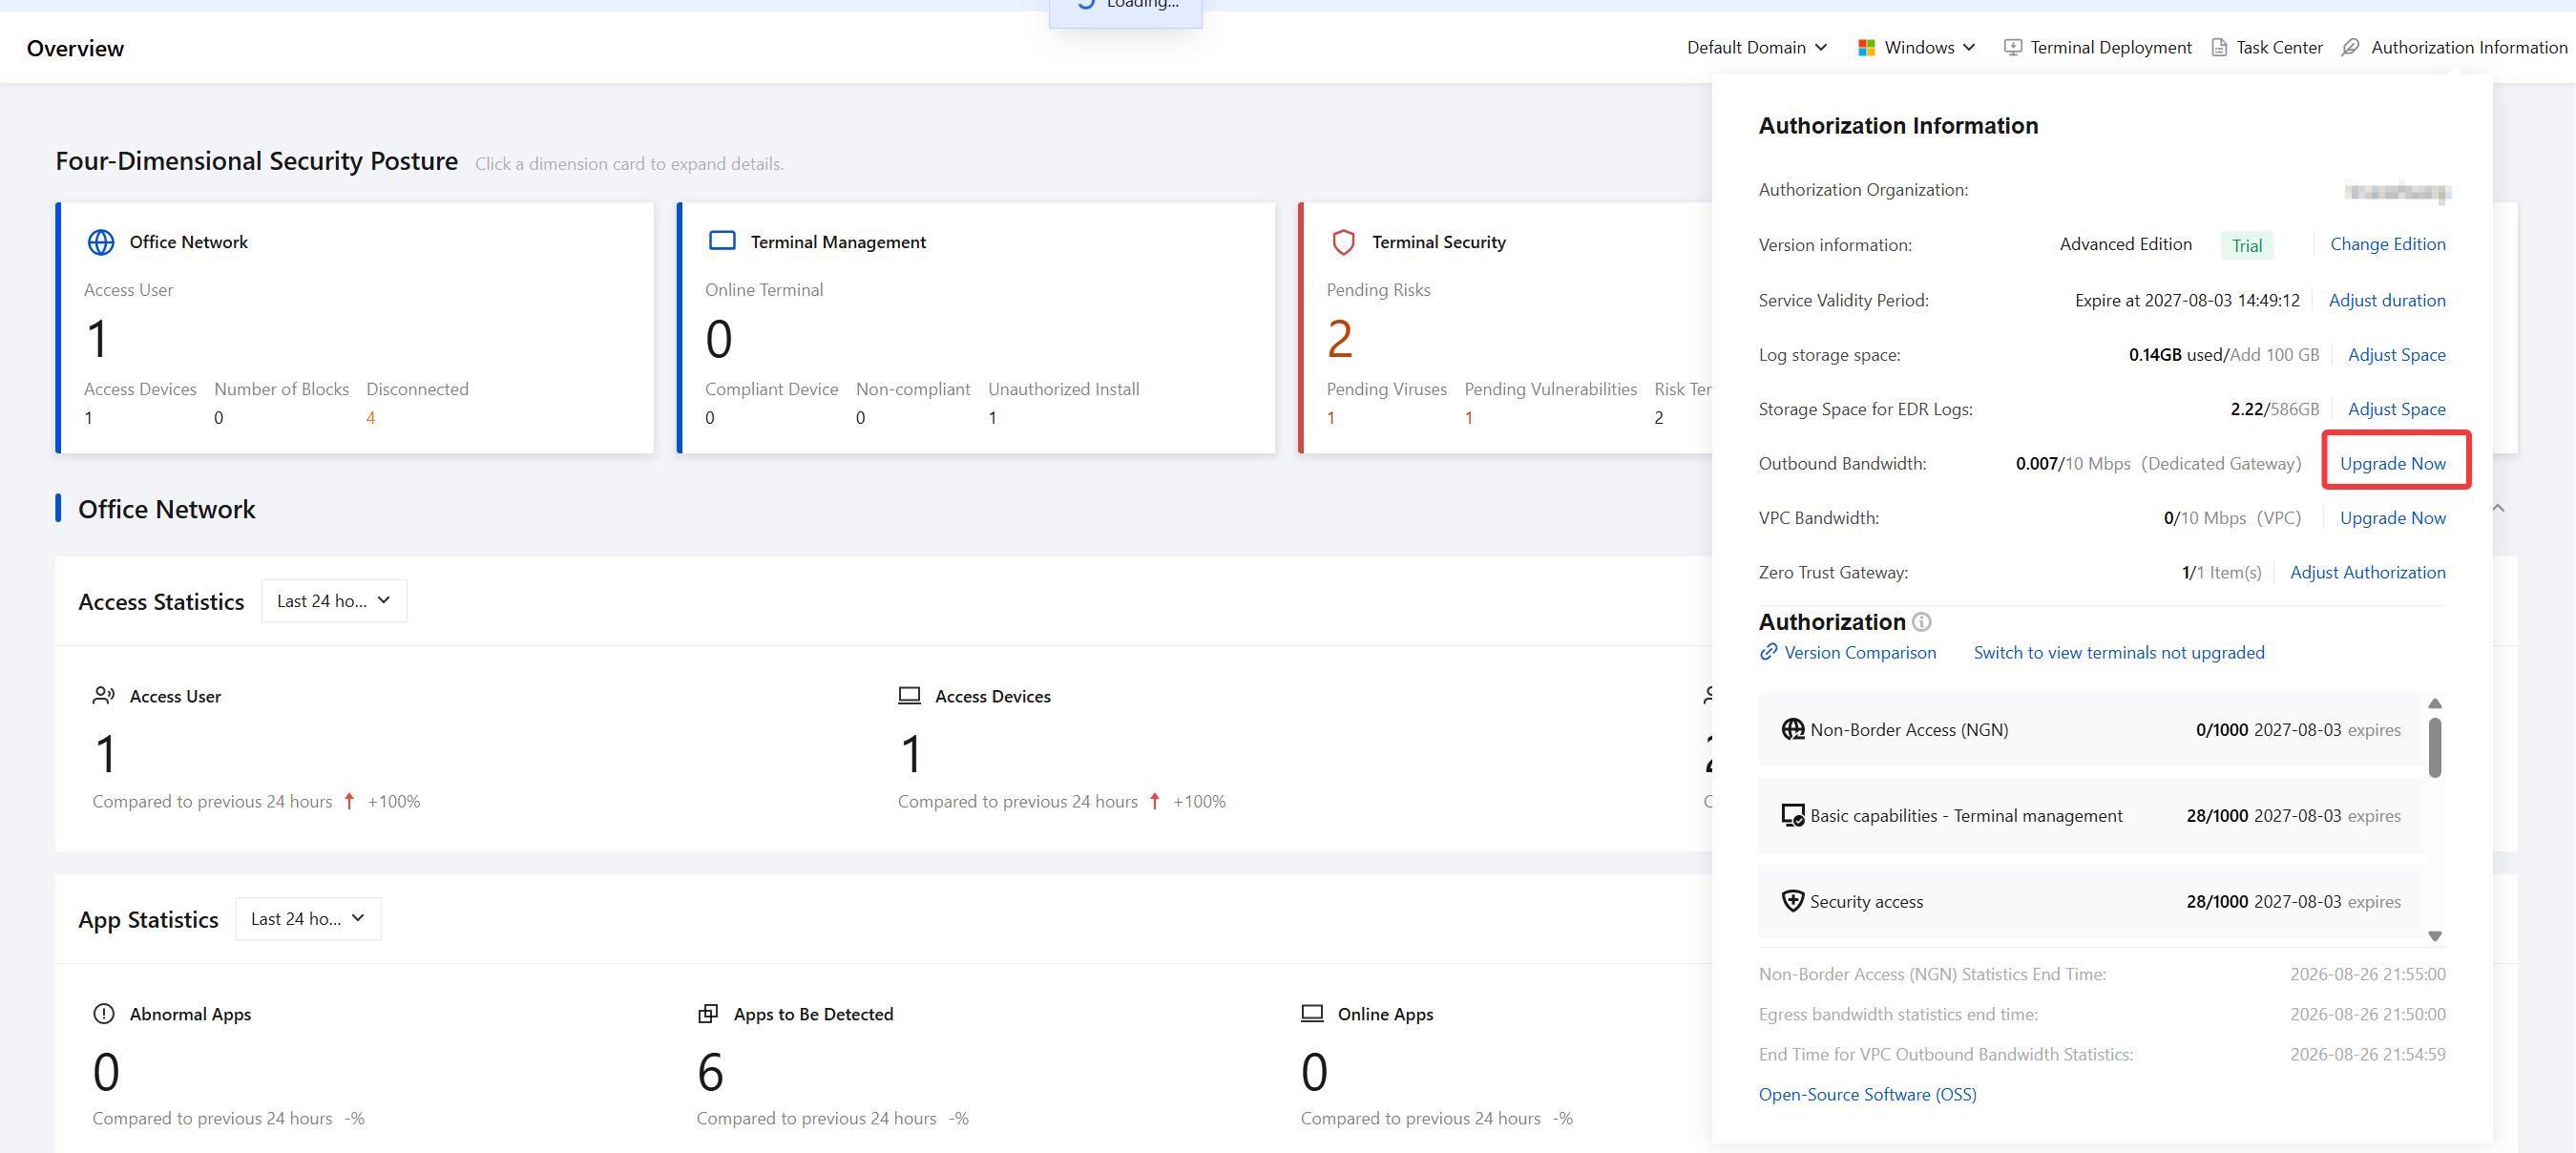This screenshot has width=2576, height=1153.
Task: Open the Default Domain dropdown
Action: click(x=1757, y=47)
